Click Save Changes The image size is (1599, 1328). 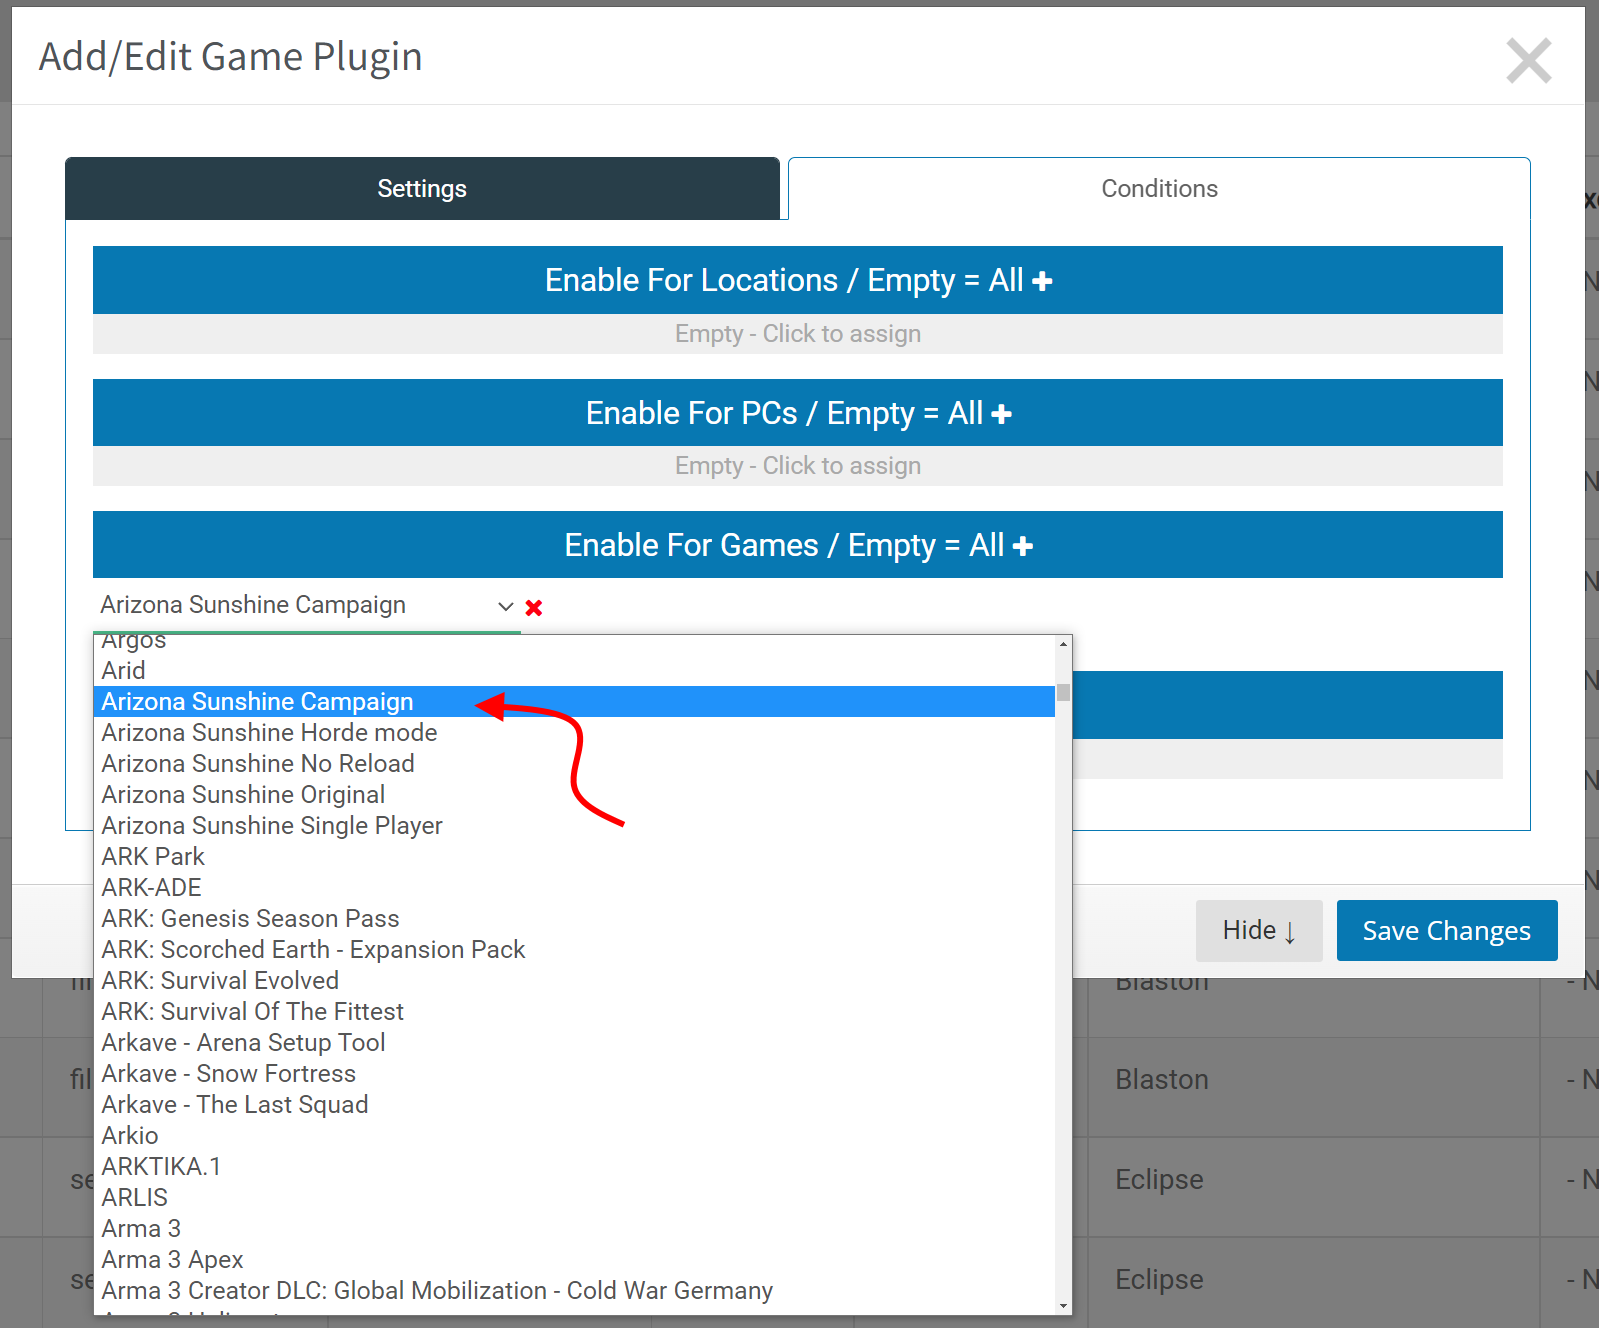1446,930
